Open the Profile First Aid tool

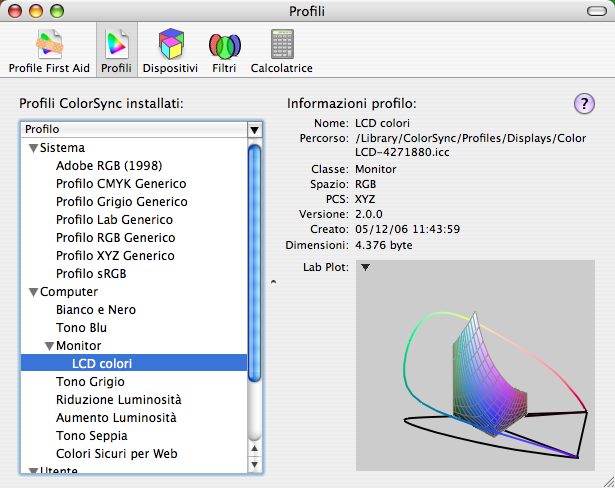coord(49,51)
